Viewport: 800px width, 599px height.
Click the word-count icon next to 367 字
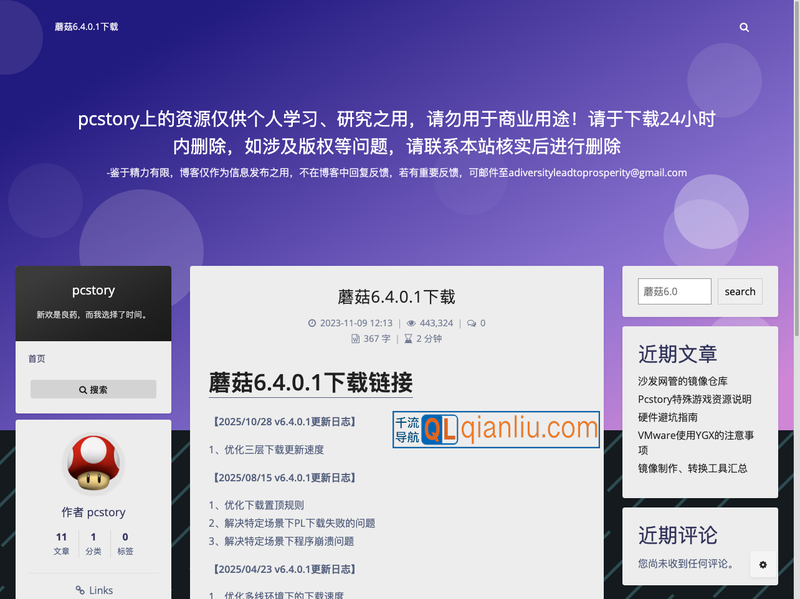(x=358, y=339)
